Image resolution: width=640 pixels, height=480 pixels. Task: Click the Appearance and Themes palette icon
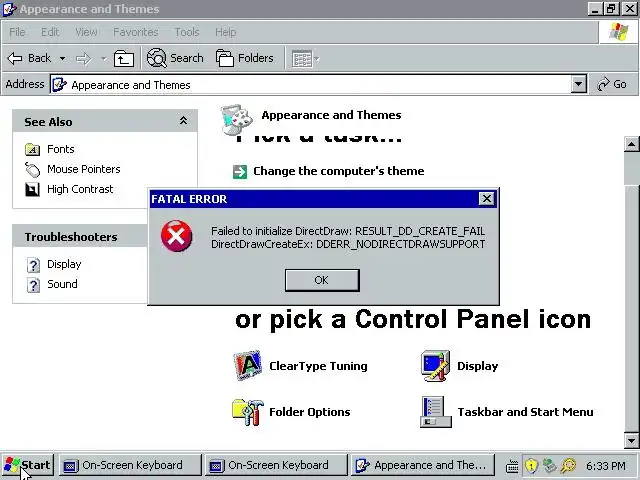pyautogui.click(x=236, y=119)
